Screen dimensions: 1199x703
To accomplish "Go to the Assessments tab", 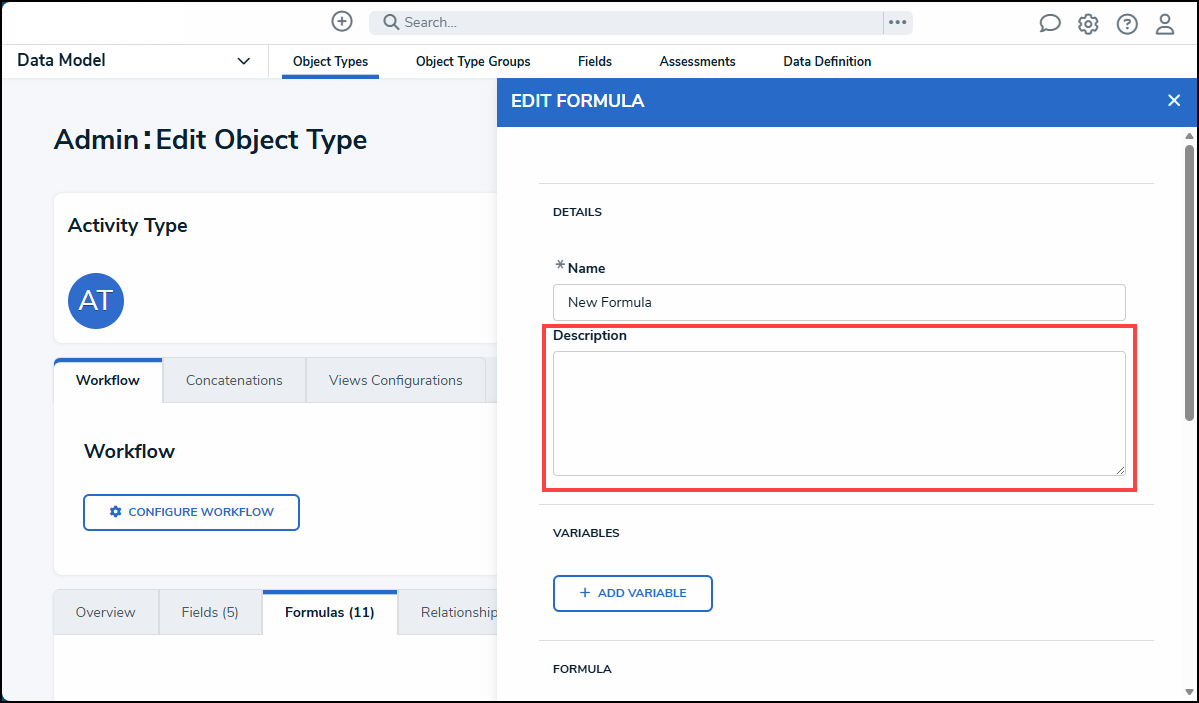I will [x=697, y=61].
